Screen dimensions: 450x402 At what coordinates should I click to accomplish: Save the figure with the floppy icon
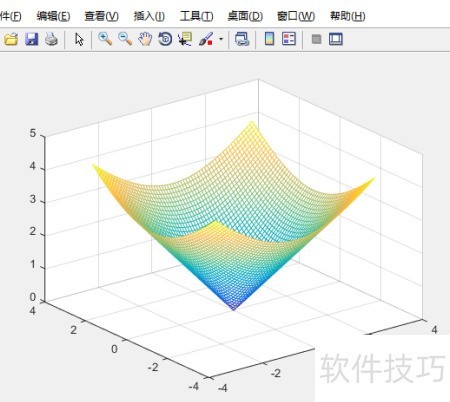click(x=32, y=39)
